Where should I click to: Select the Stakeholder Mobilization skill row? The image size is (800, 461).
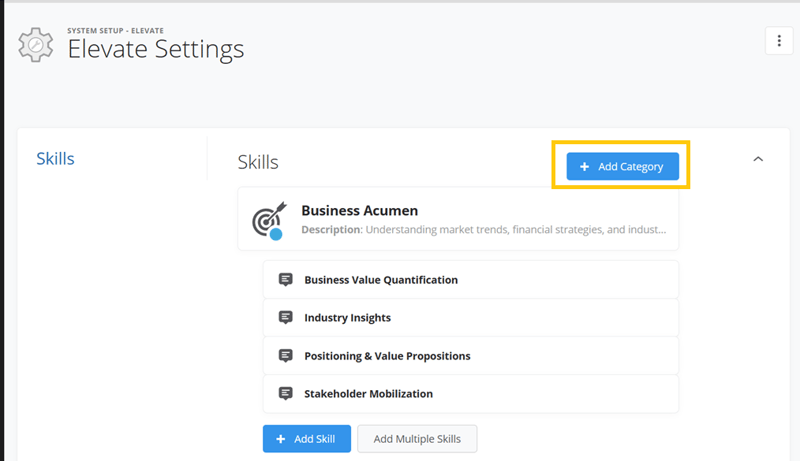point(471,393)
